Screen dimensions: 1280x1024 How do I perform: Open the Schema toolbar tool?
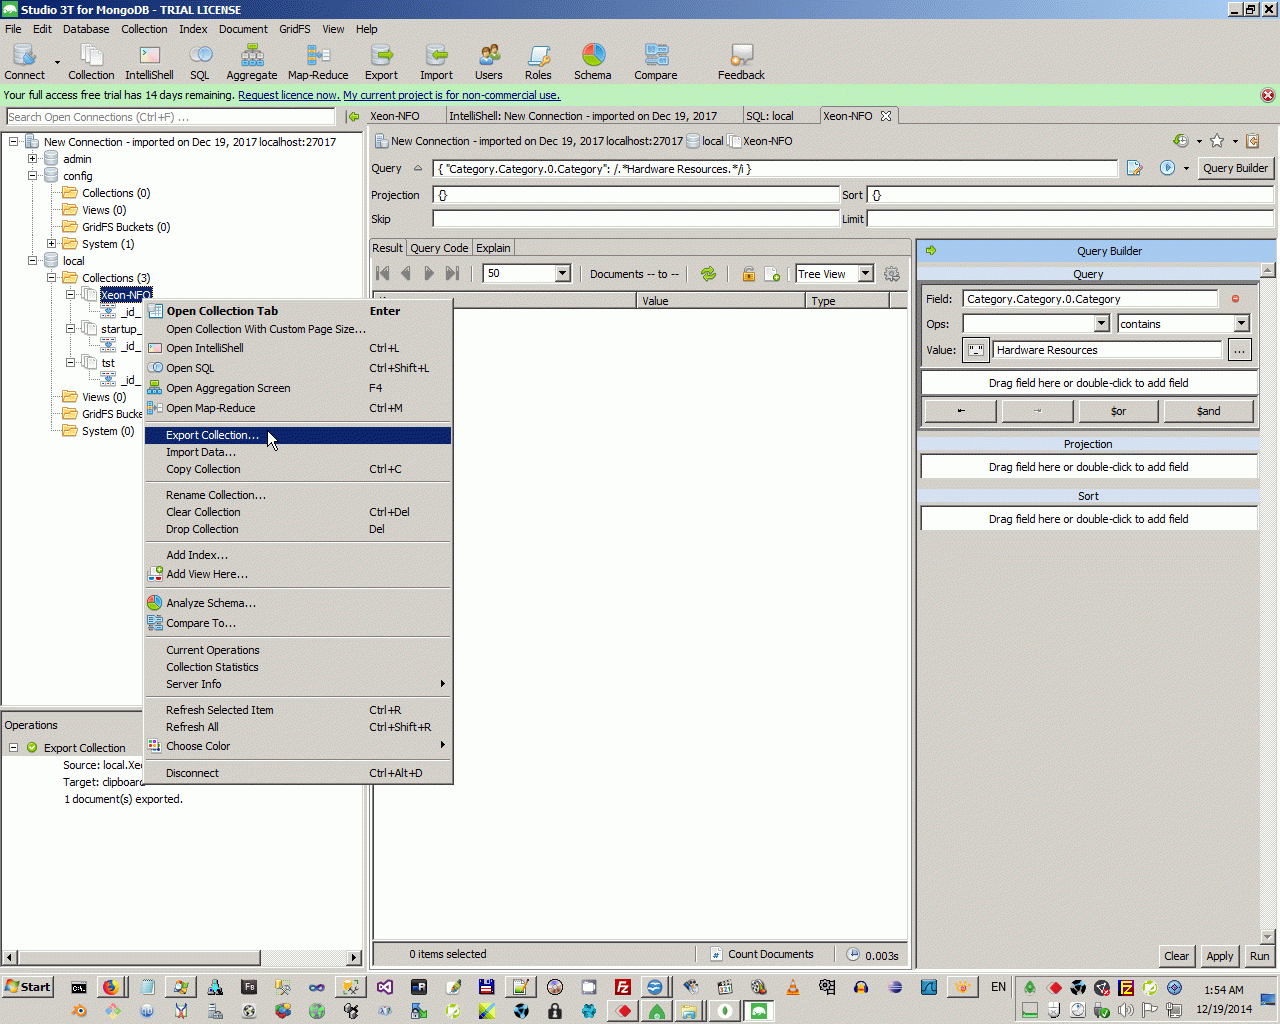pyautogui.click(x=593, y=62)
